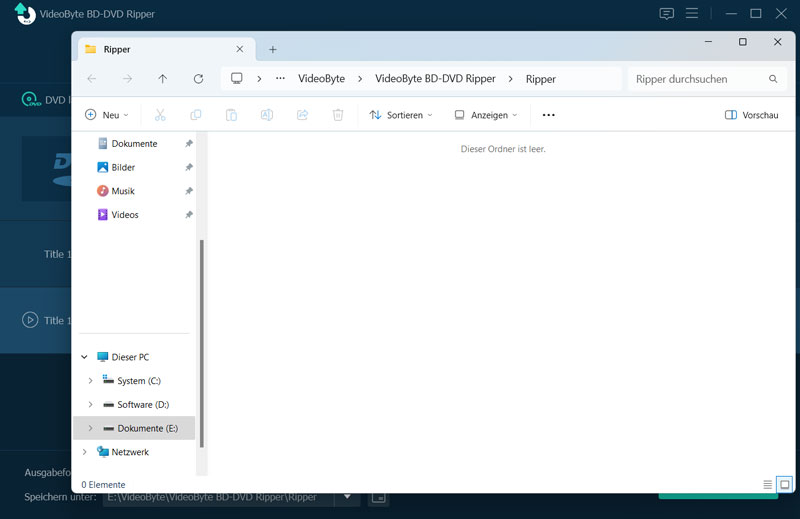800x519 pixels.
Task: Open the Sortieren dropdown
Action: tap(401, 115)
